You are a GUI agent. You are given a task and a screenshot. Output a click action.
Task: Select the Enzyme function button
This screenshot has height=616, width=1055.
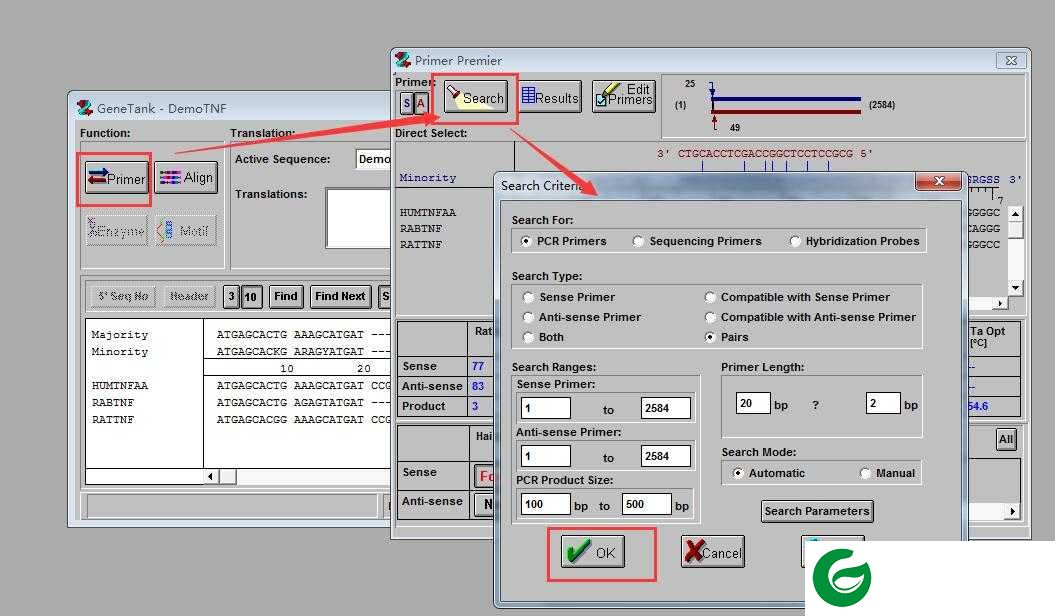pyautogui.click(x=116, y=231)
